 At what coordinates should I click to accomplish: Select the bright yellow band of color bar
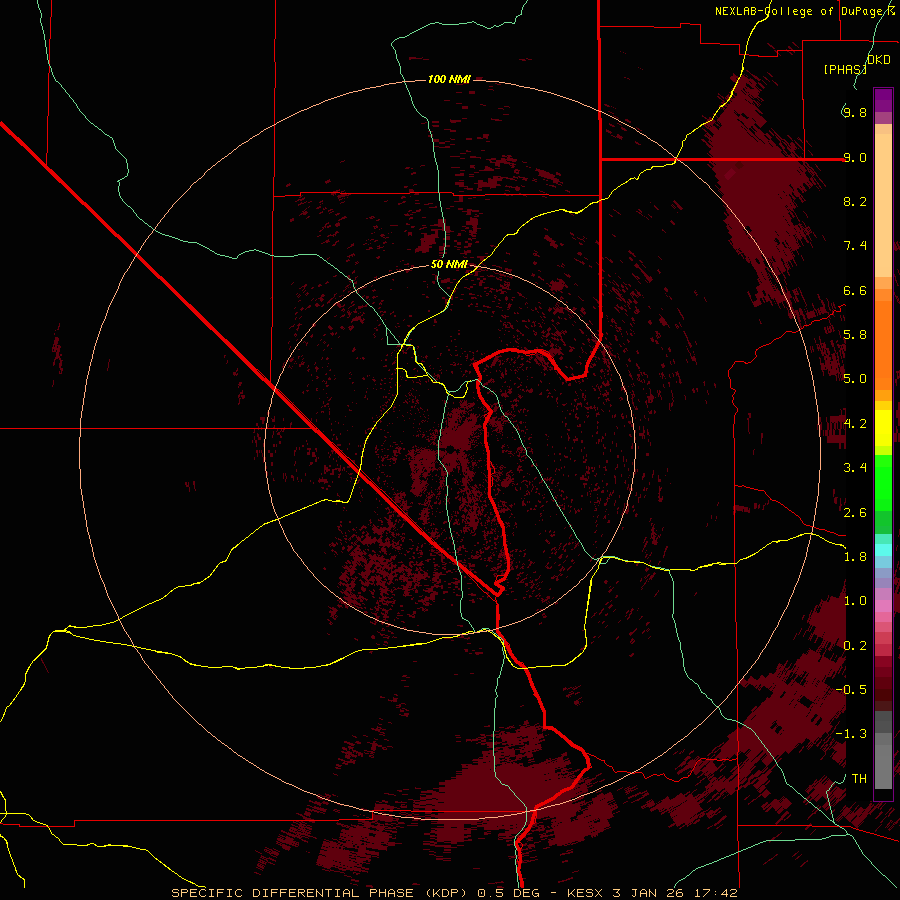click(x=883, y=428)
